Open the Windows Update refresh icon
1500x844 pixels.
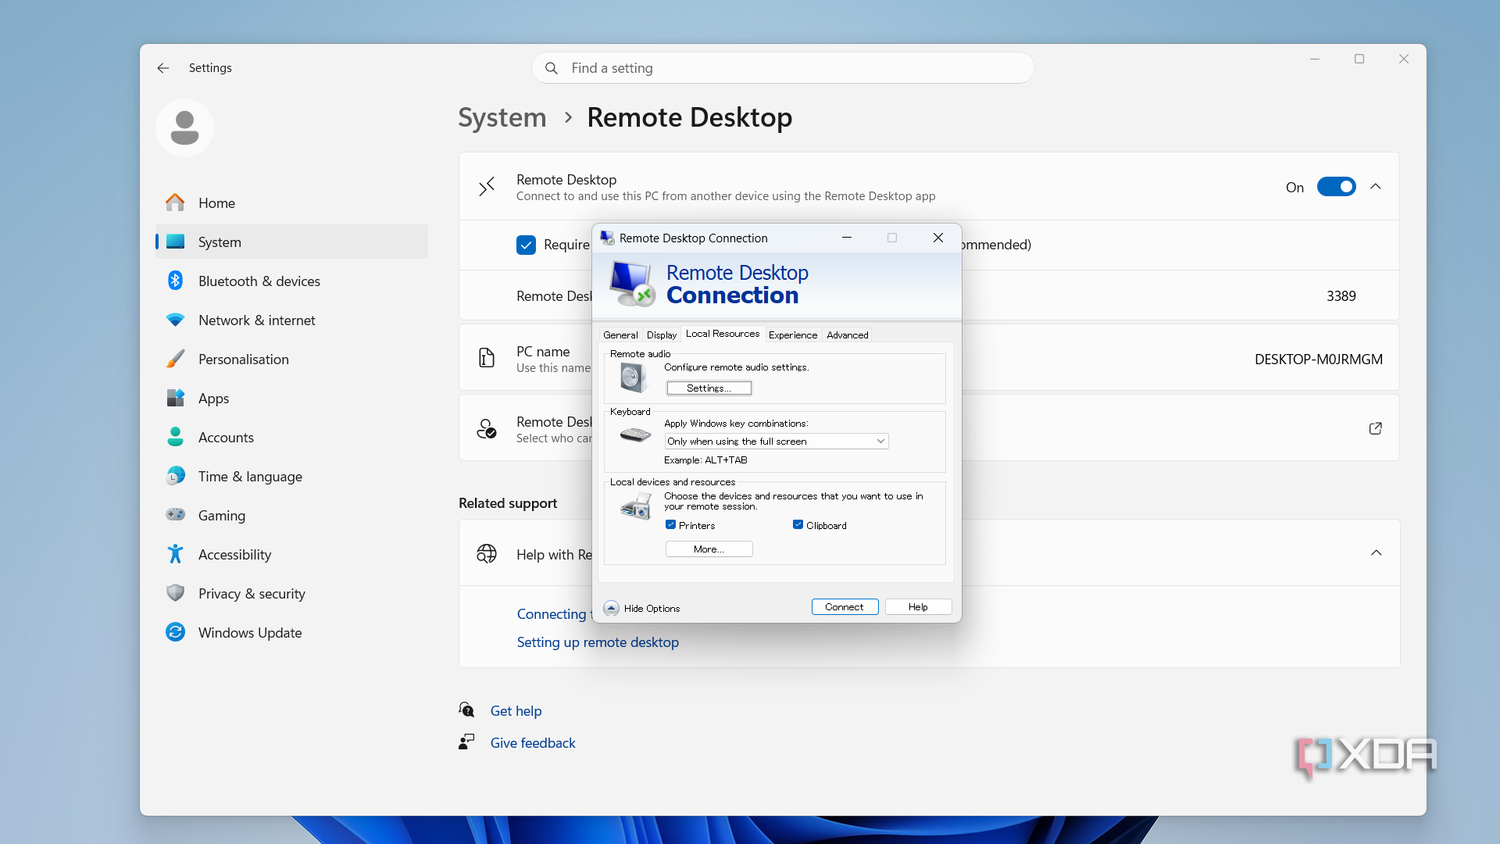175,632
